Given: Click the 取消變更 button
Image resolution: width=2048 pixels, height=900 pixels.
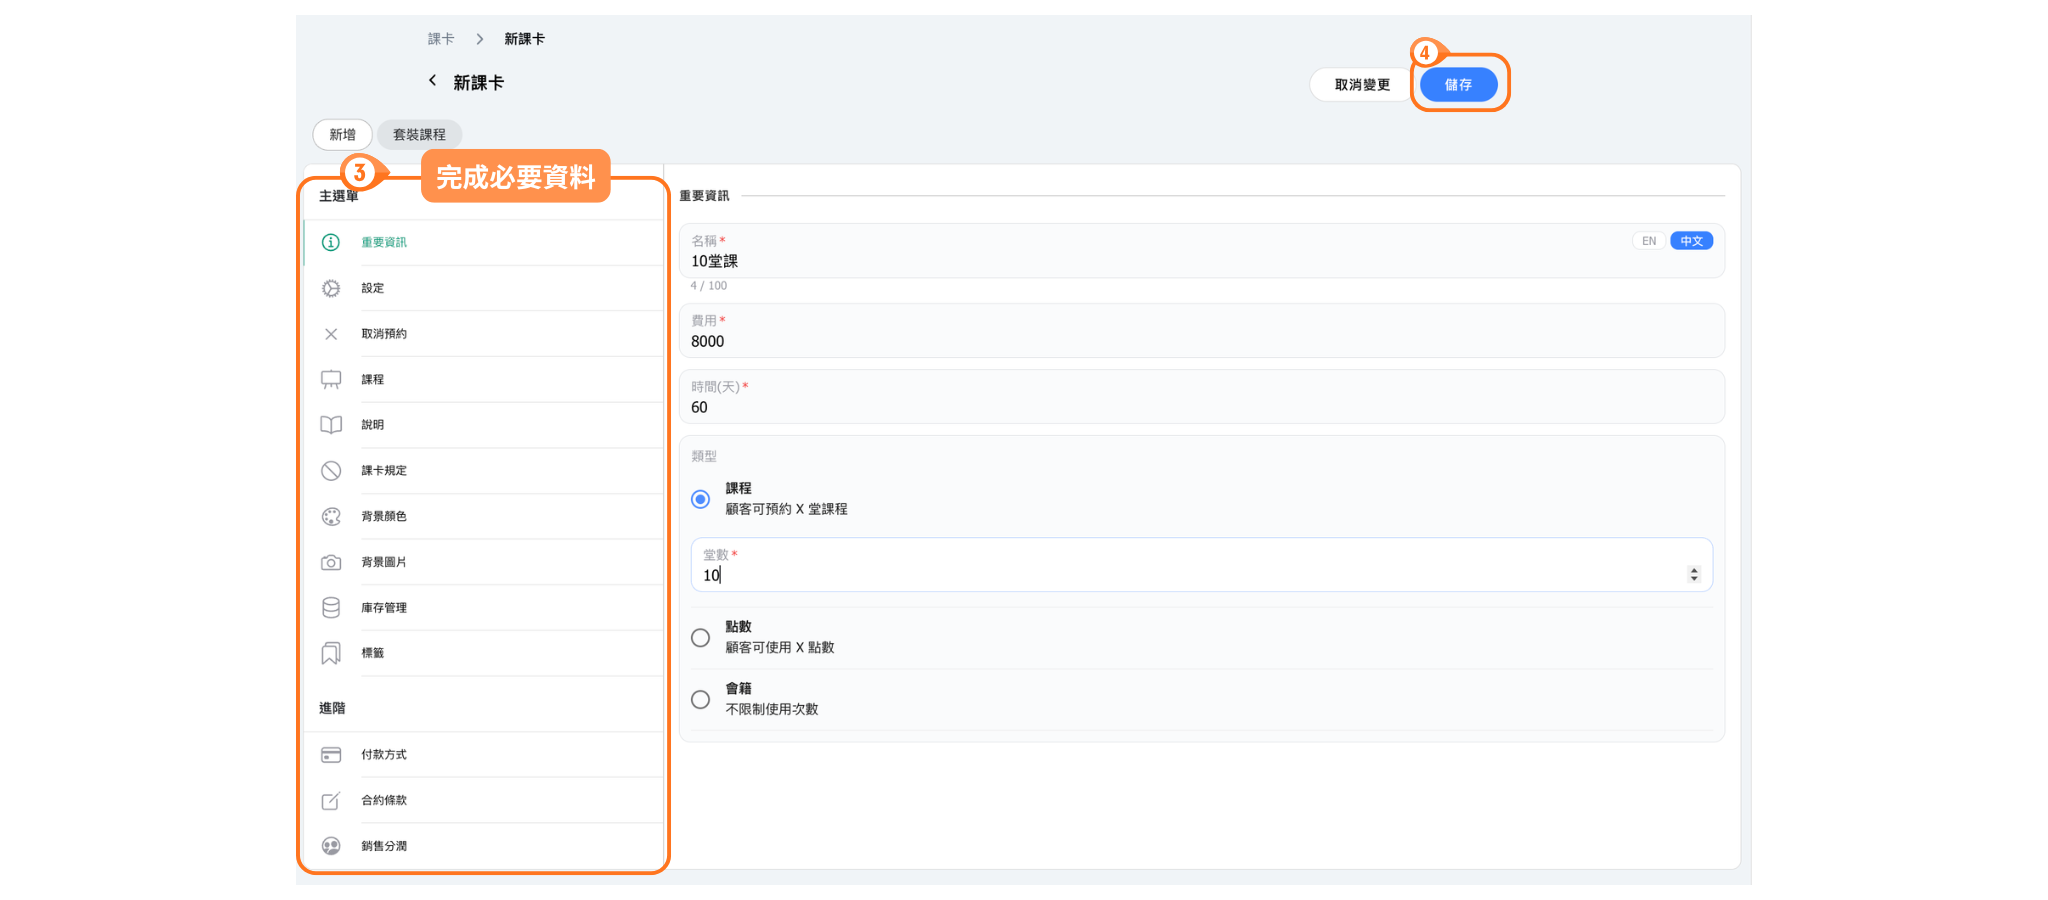Looking at the screenshot, I should pos(1361,85).
